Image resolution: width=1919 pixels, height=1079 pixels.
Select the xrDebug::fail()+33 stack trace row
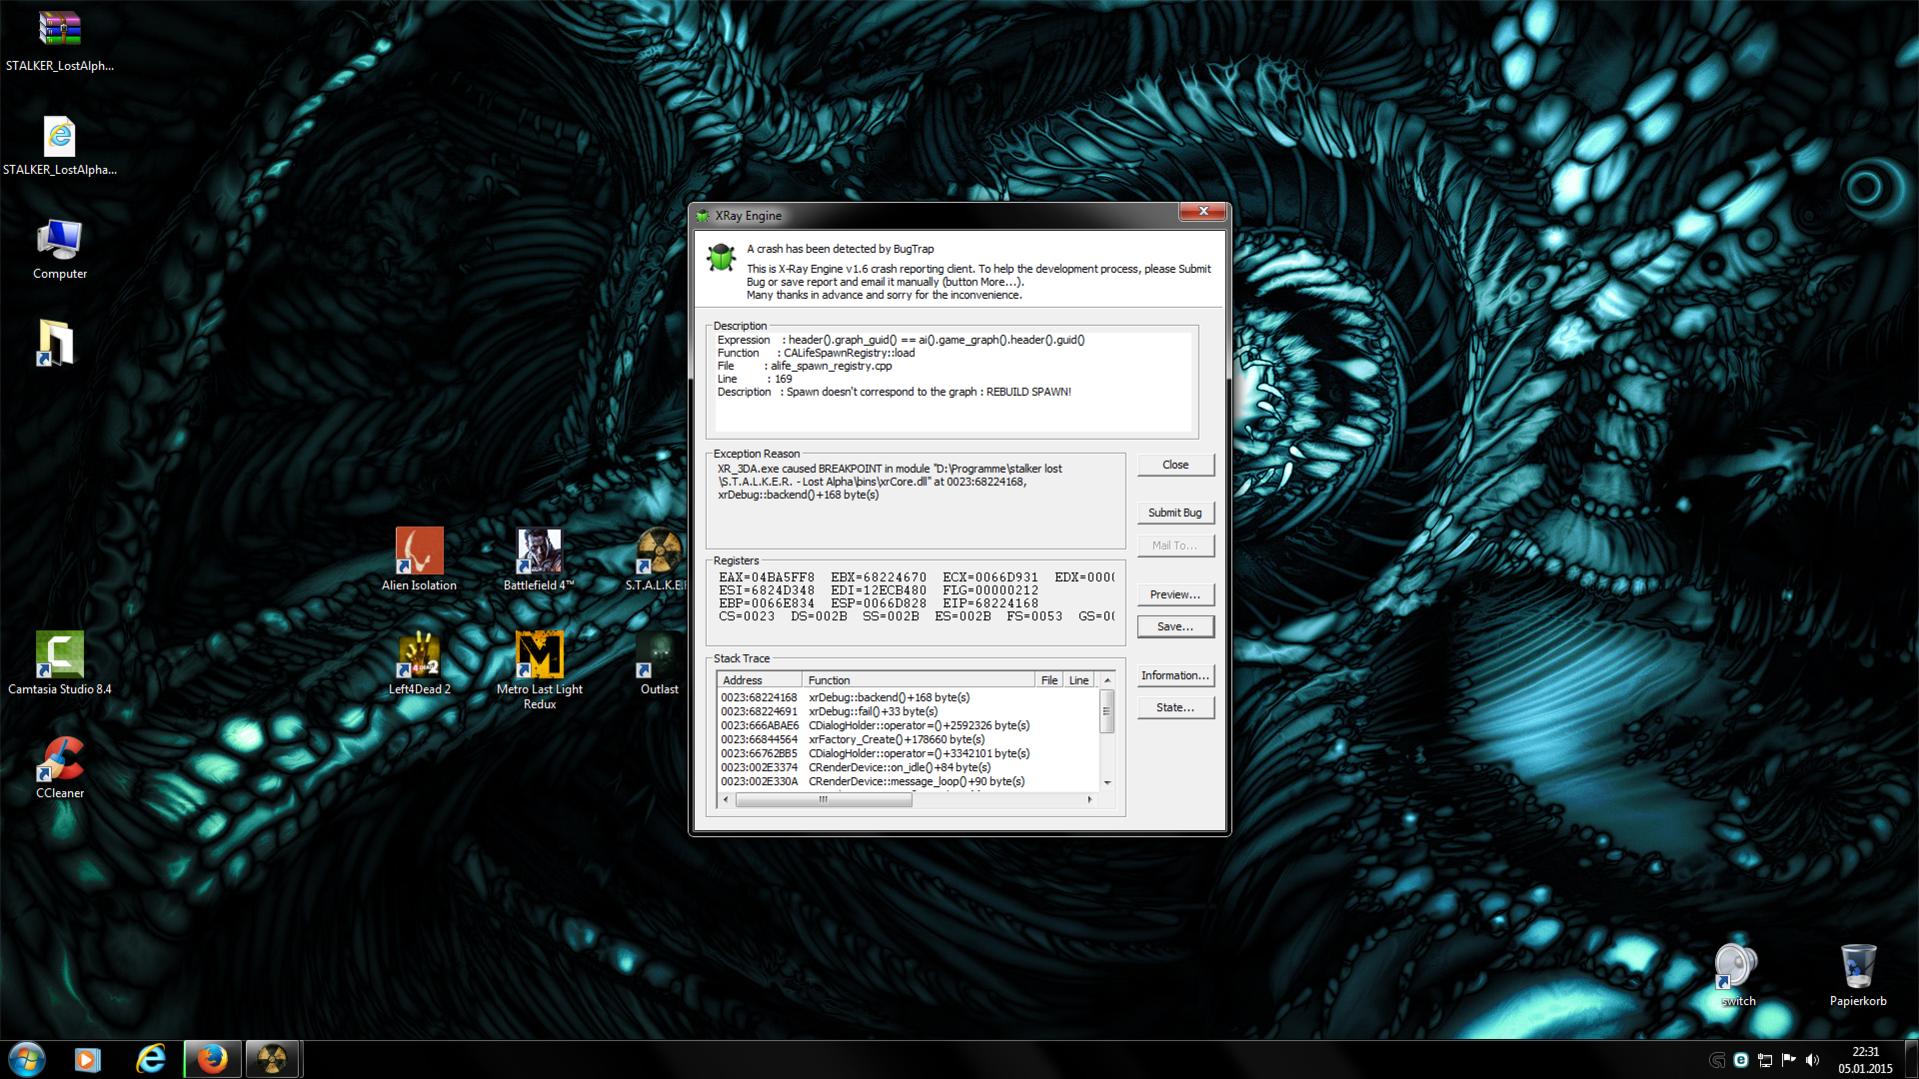coord(907,712)
